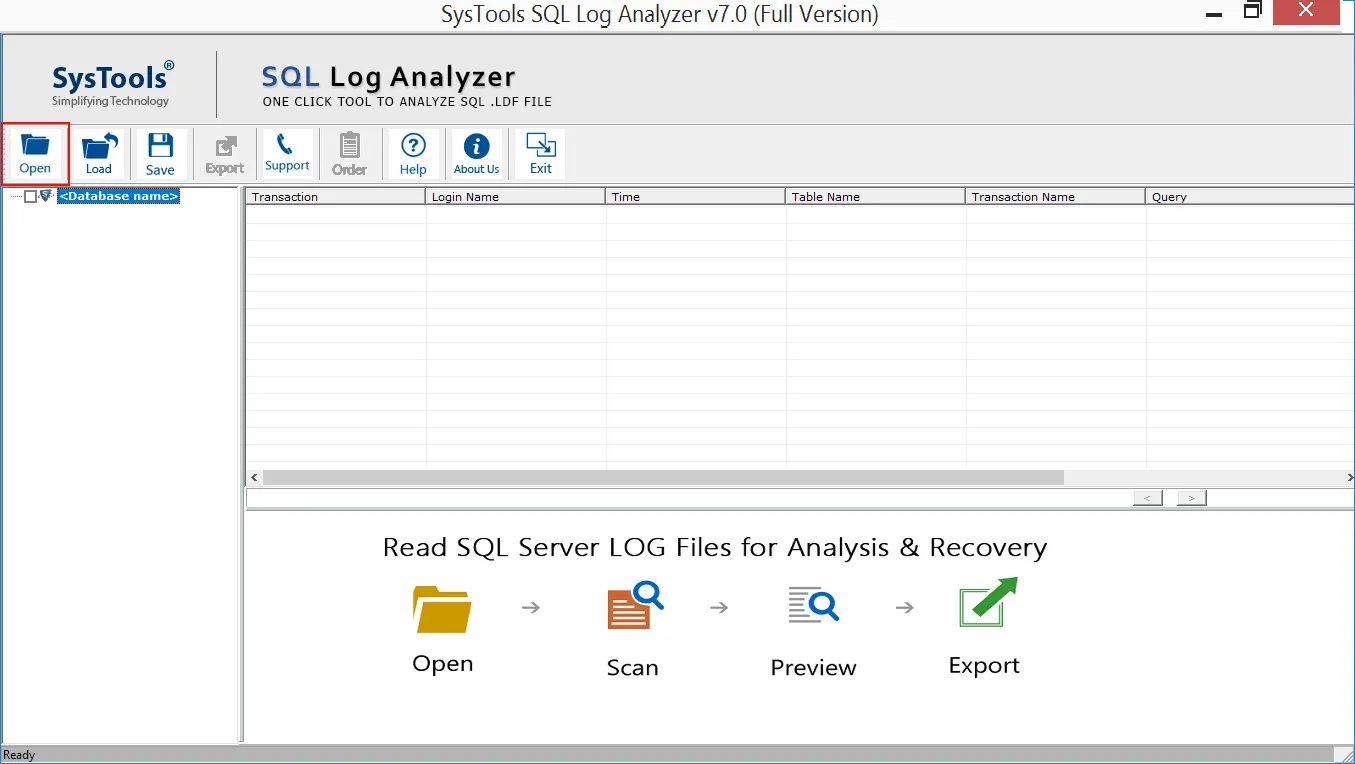
Task: Click the 'Ready' status bar text
Action: click(x=20, y=755)
